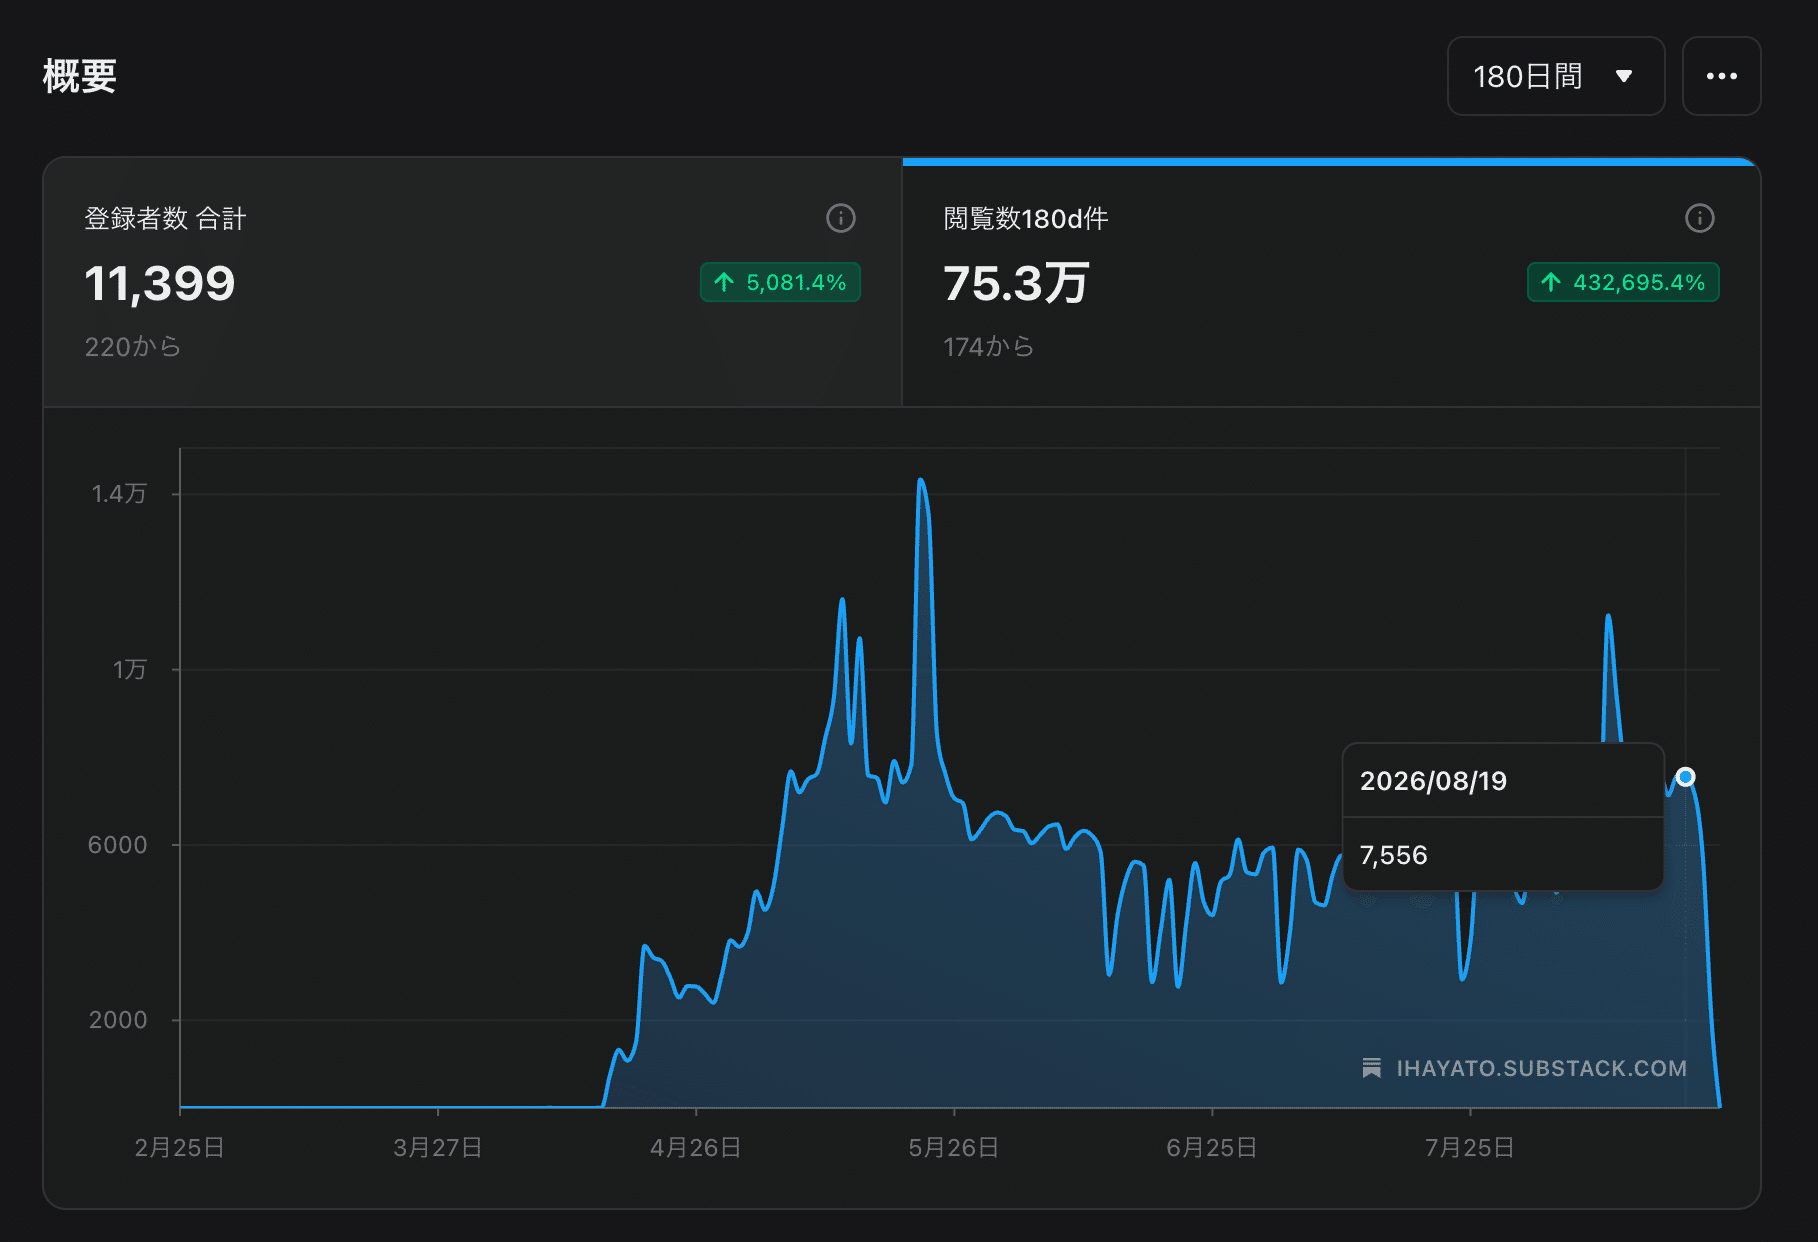The image size is (1818, 1242).
Task: Click the green 432,695.4% growth badge
Action: [x=1623, y=282]
